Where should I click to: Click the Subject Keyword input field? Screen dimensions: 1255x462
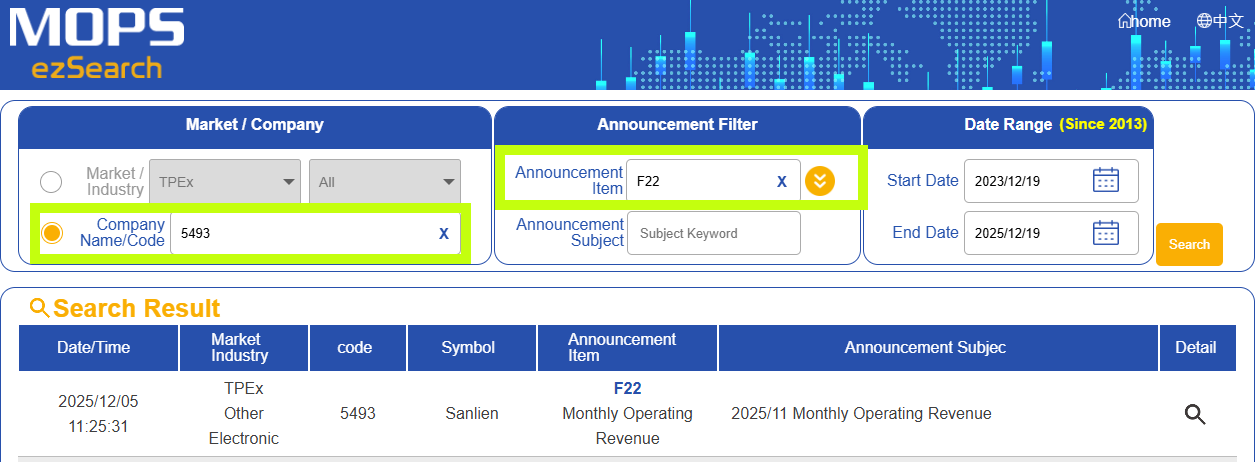click(713, 233)
